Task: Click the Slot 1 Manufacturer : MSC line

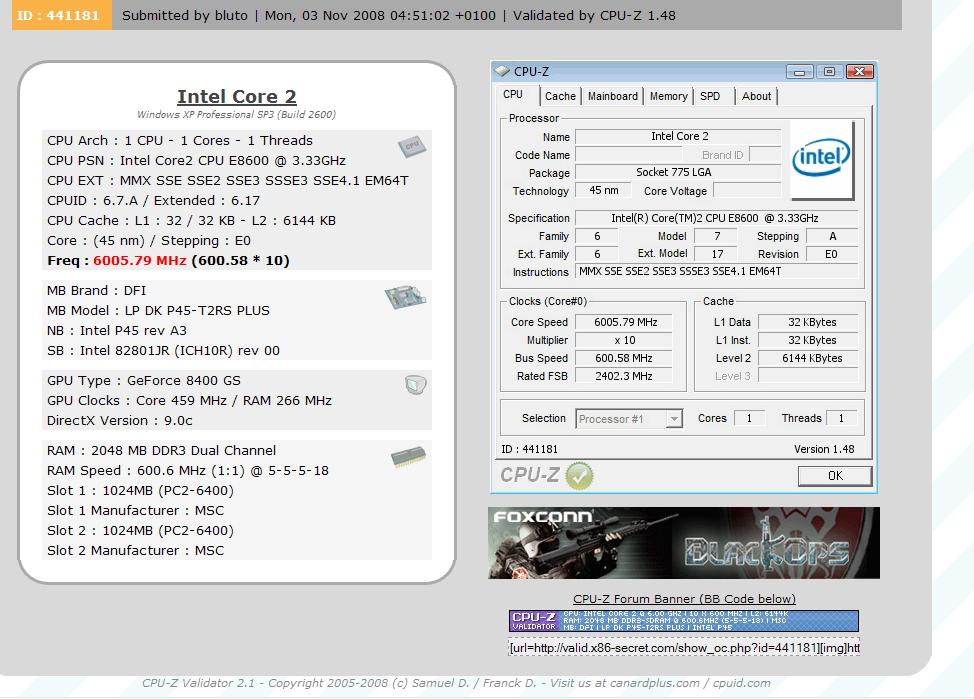Action: click(x=135, y=511)
